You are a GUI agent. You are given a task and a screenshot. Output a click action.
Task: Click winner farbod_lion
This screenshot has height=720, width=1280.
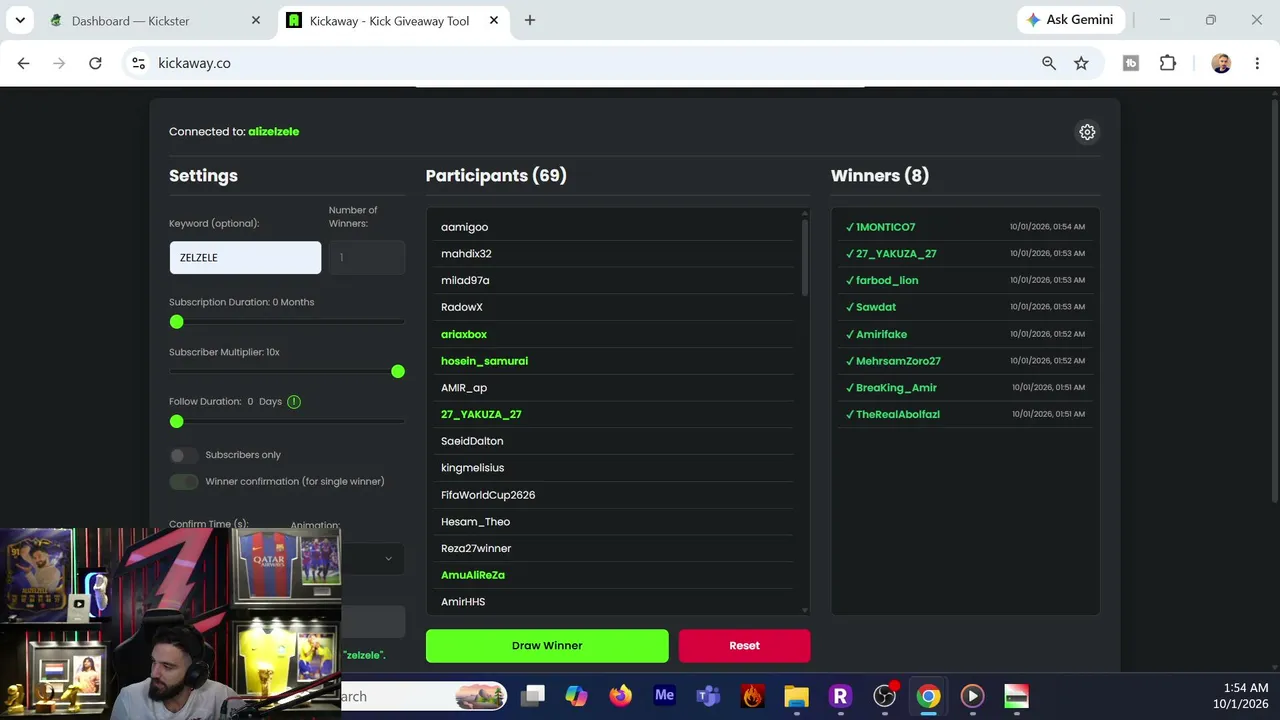tap(887, 281)
